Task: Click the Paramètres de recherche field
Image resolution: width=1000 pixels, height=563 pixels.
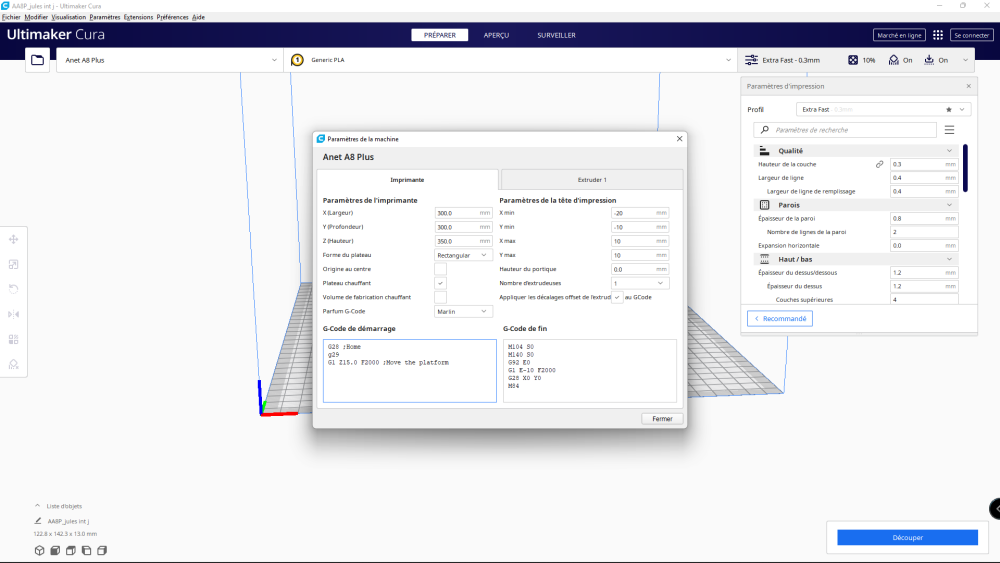Action: click(x=845, y=130)
